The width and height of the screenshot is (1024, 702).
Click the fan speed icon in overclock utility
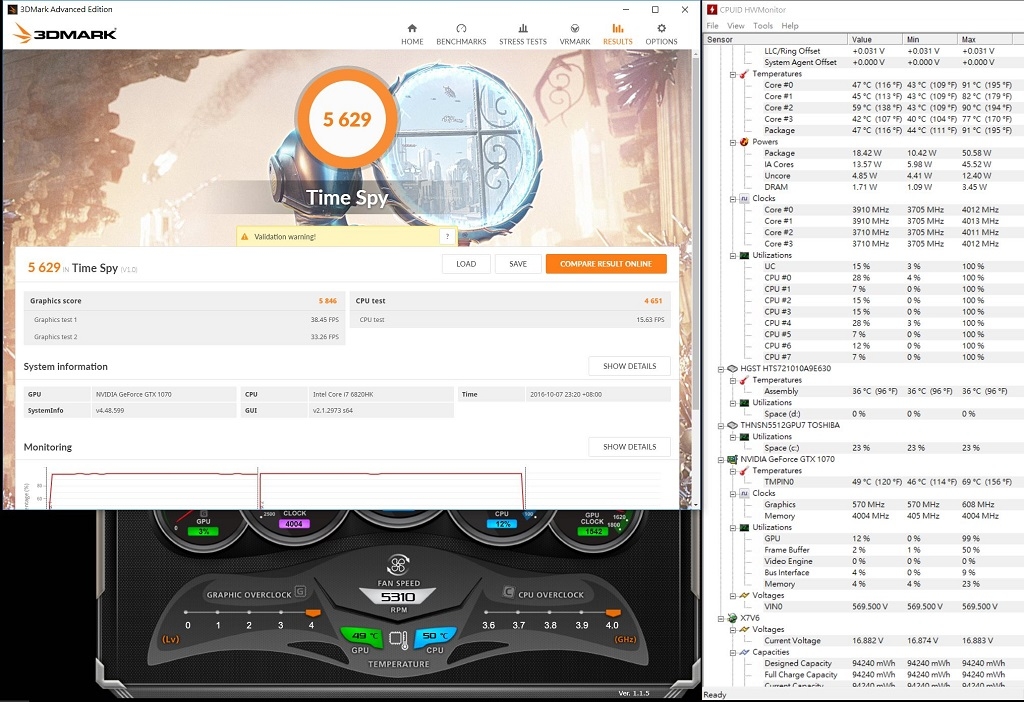(398, 565)
